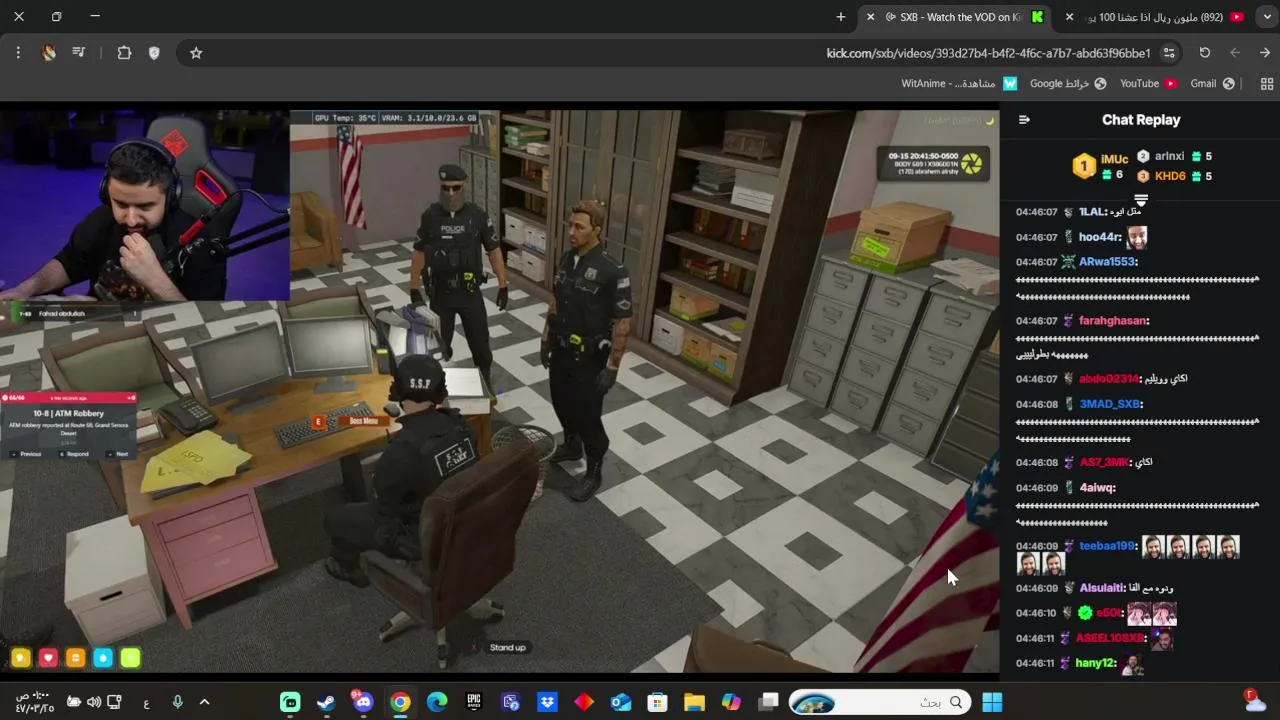1280x720 pixels.
Task: Click chat username farahghasan
Action: click(x=1113, y=320)
